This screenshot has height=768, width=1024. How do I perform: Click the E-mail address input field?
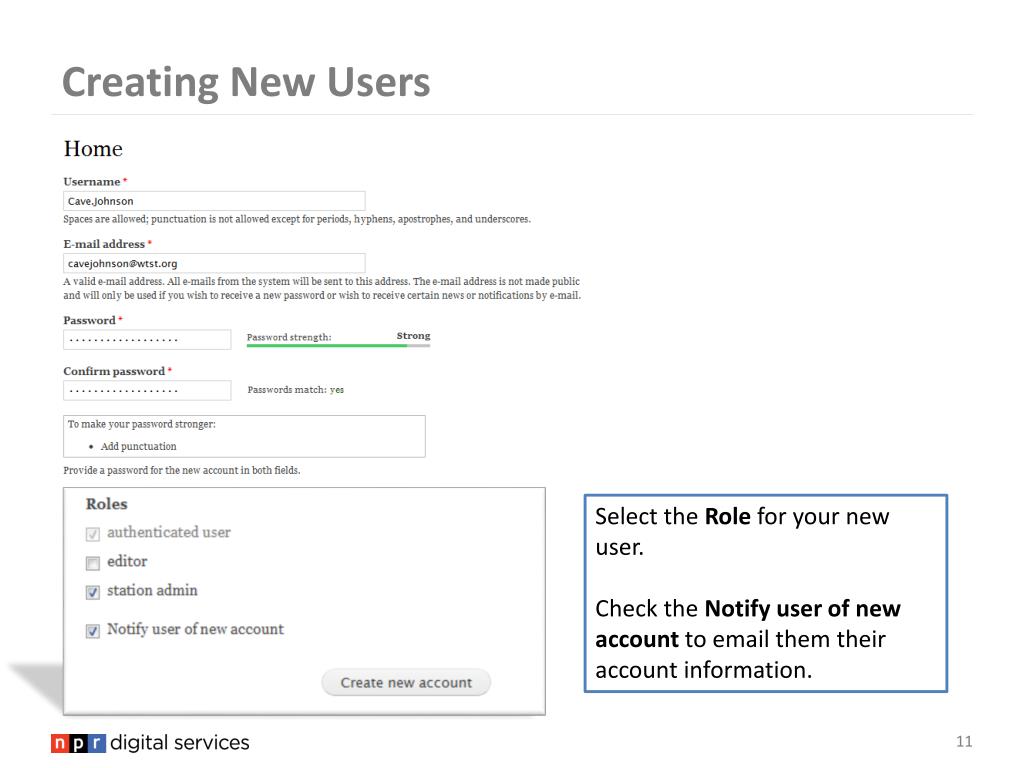[214, 263]
